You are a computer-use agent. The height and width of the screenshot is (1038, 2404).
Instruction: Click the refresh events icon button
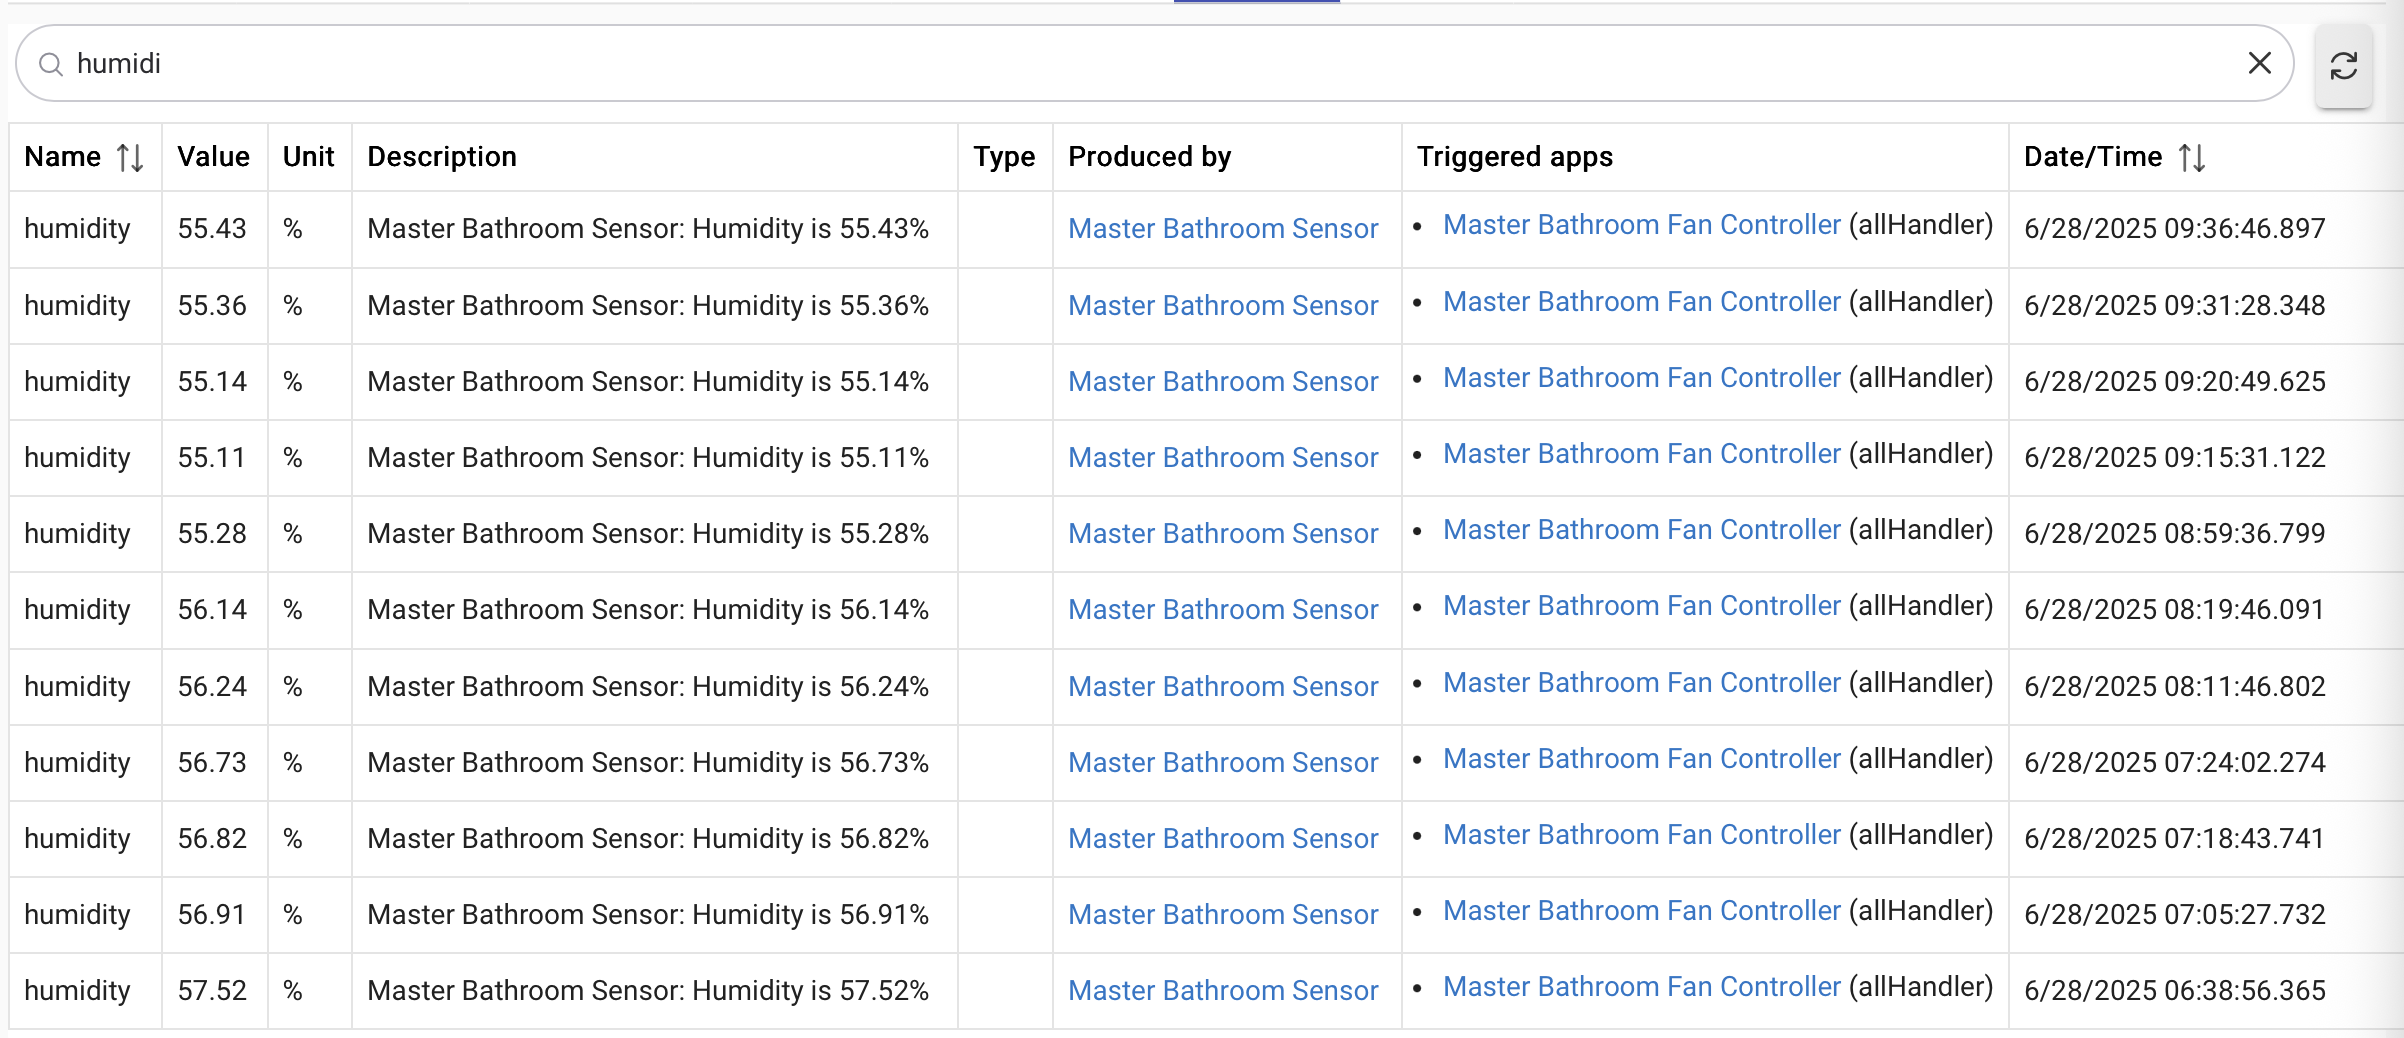2343,66
